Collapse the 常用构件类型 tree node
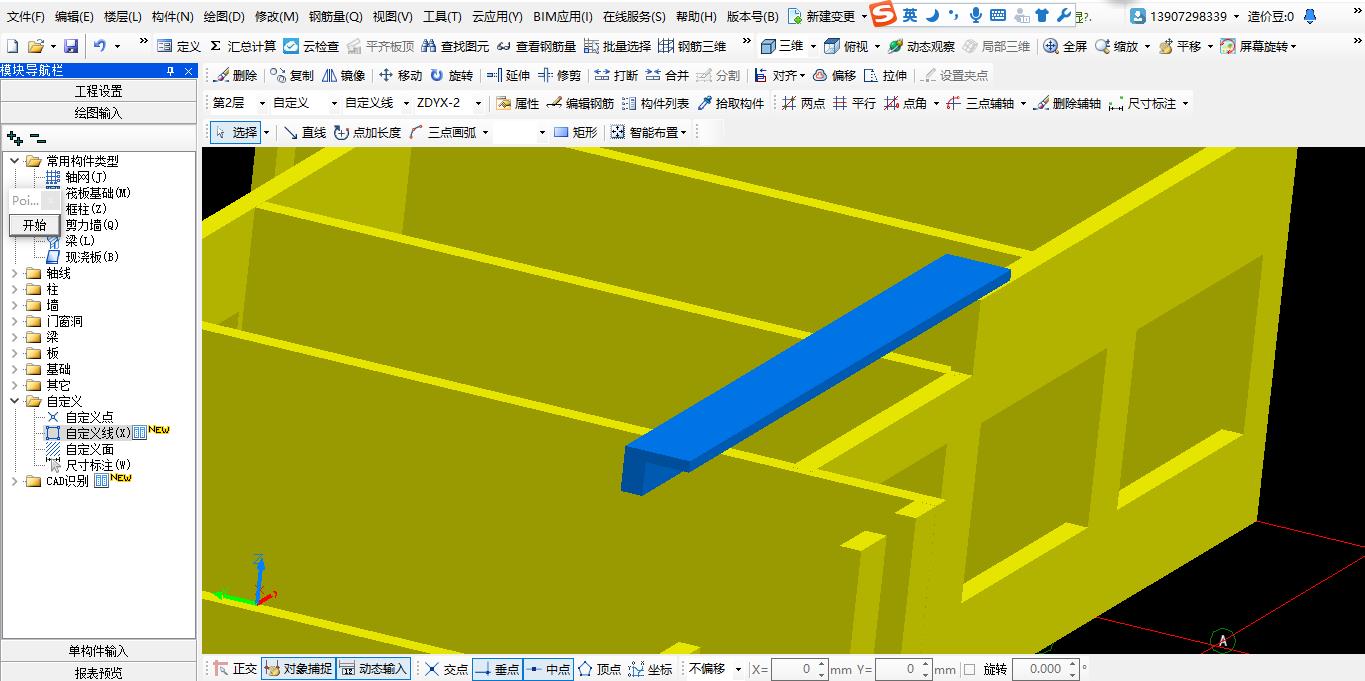The image size is (1365, 681). [14, 161]
